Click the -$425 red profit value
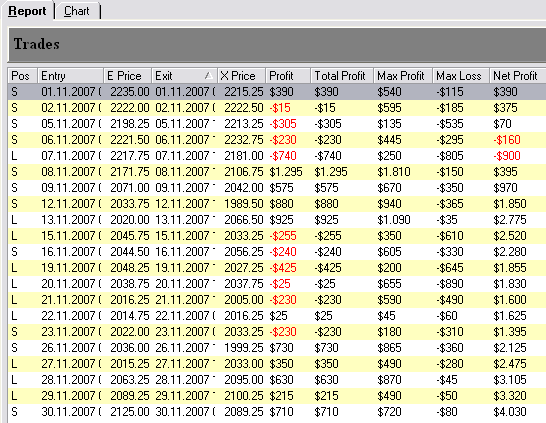This screenshot has width=546, height=423. point(283,268)
